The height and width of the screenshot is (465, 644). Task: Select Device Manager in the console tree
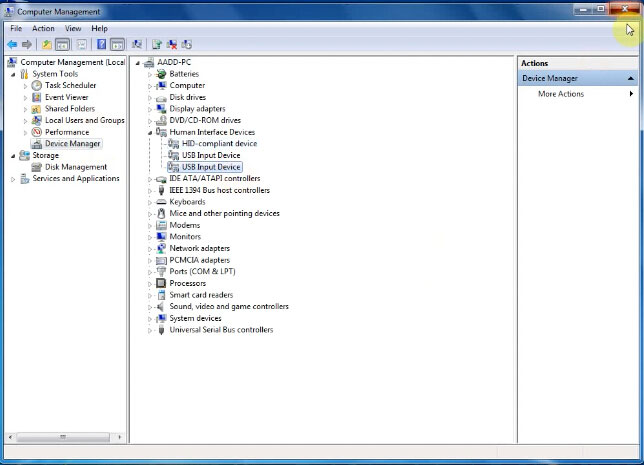tap(72, 144)
